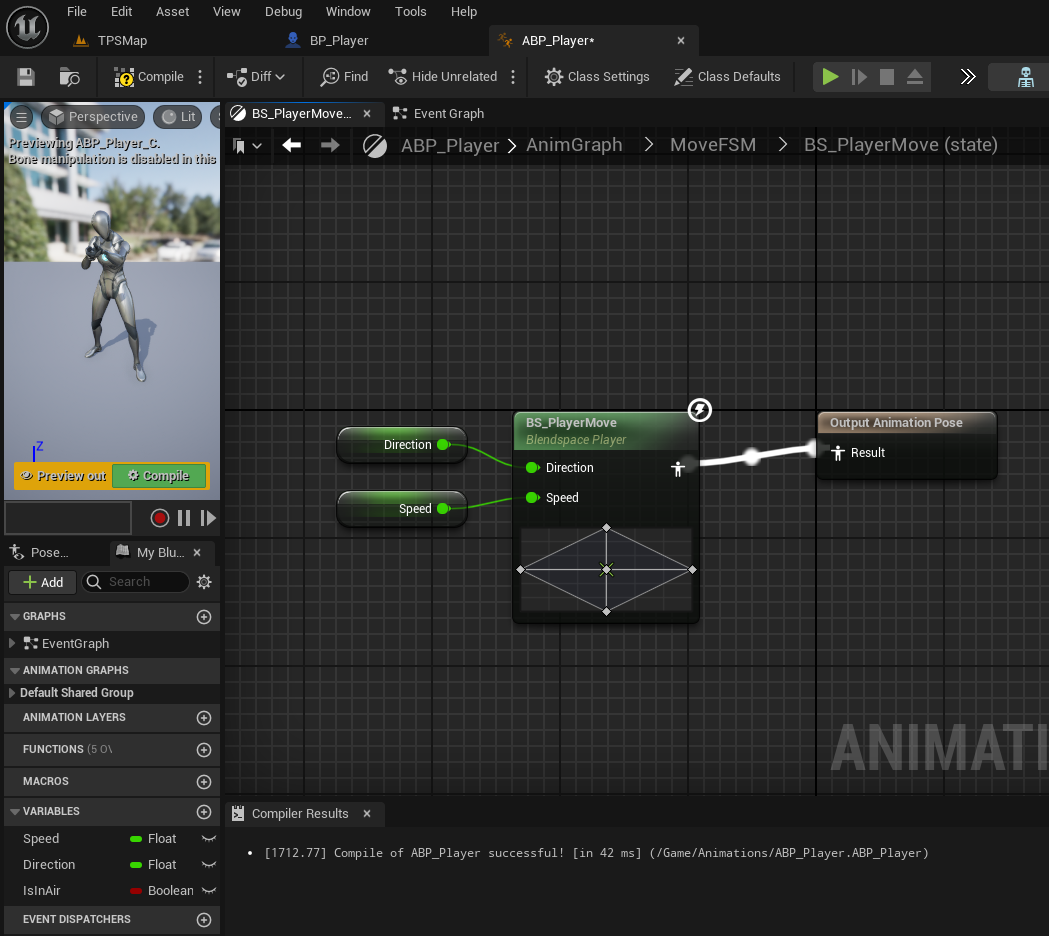Navigate back in graph history
The width and height of the screenshot is (1049, 936).
point(292,145)
